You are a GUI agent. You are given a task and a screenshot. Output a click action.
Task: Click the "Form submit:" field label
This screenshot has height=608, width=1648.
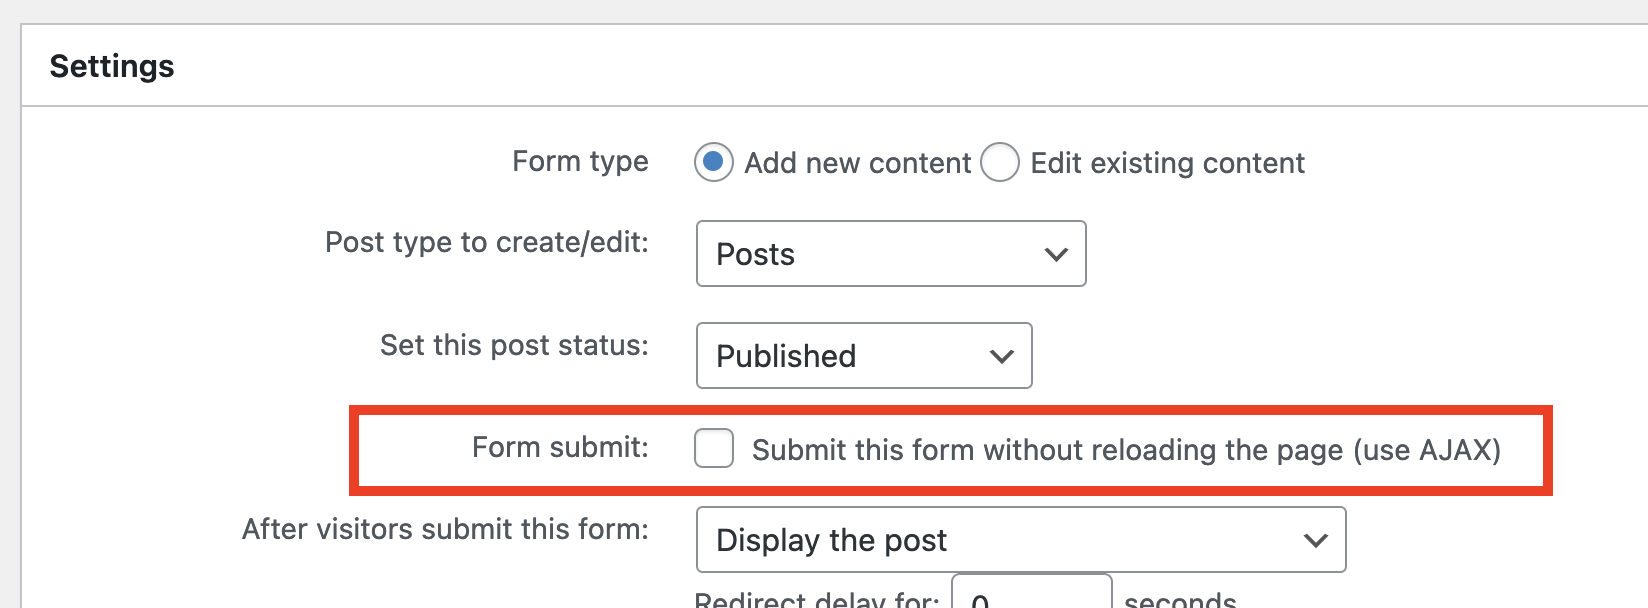[560, 447]
